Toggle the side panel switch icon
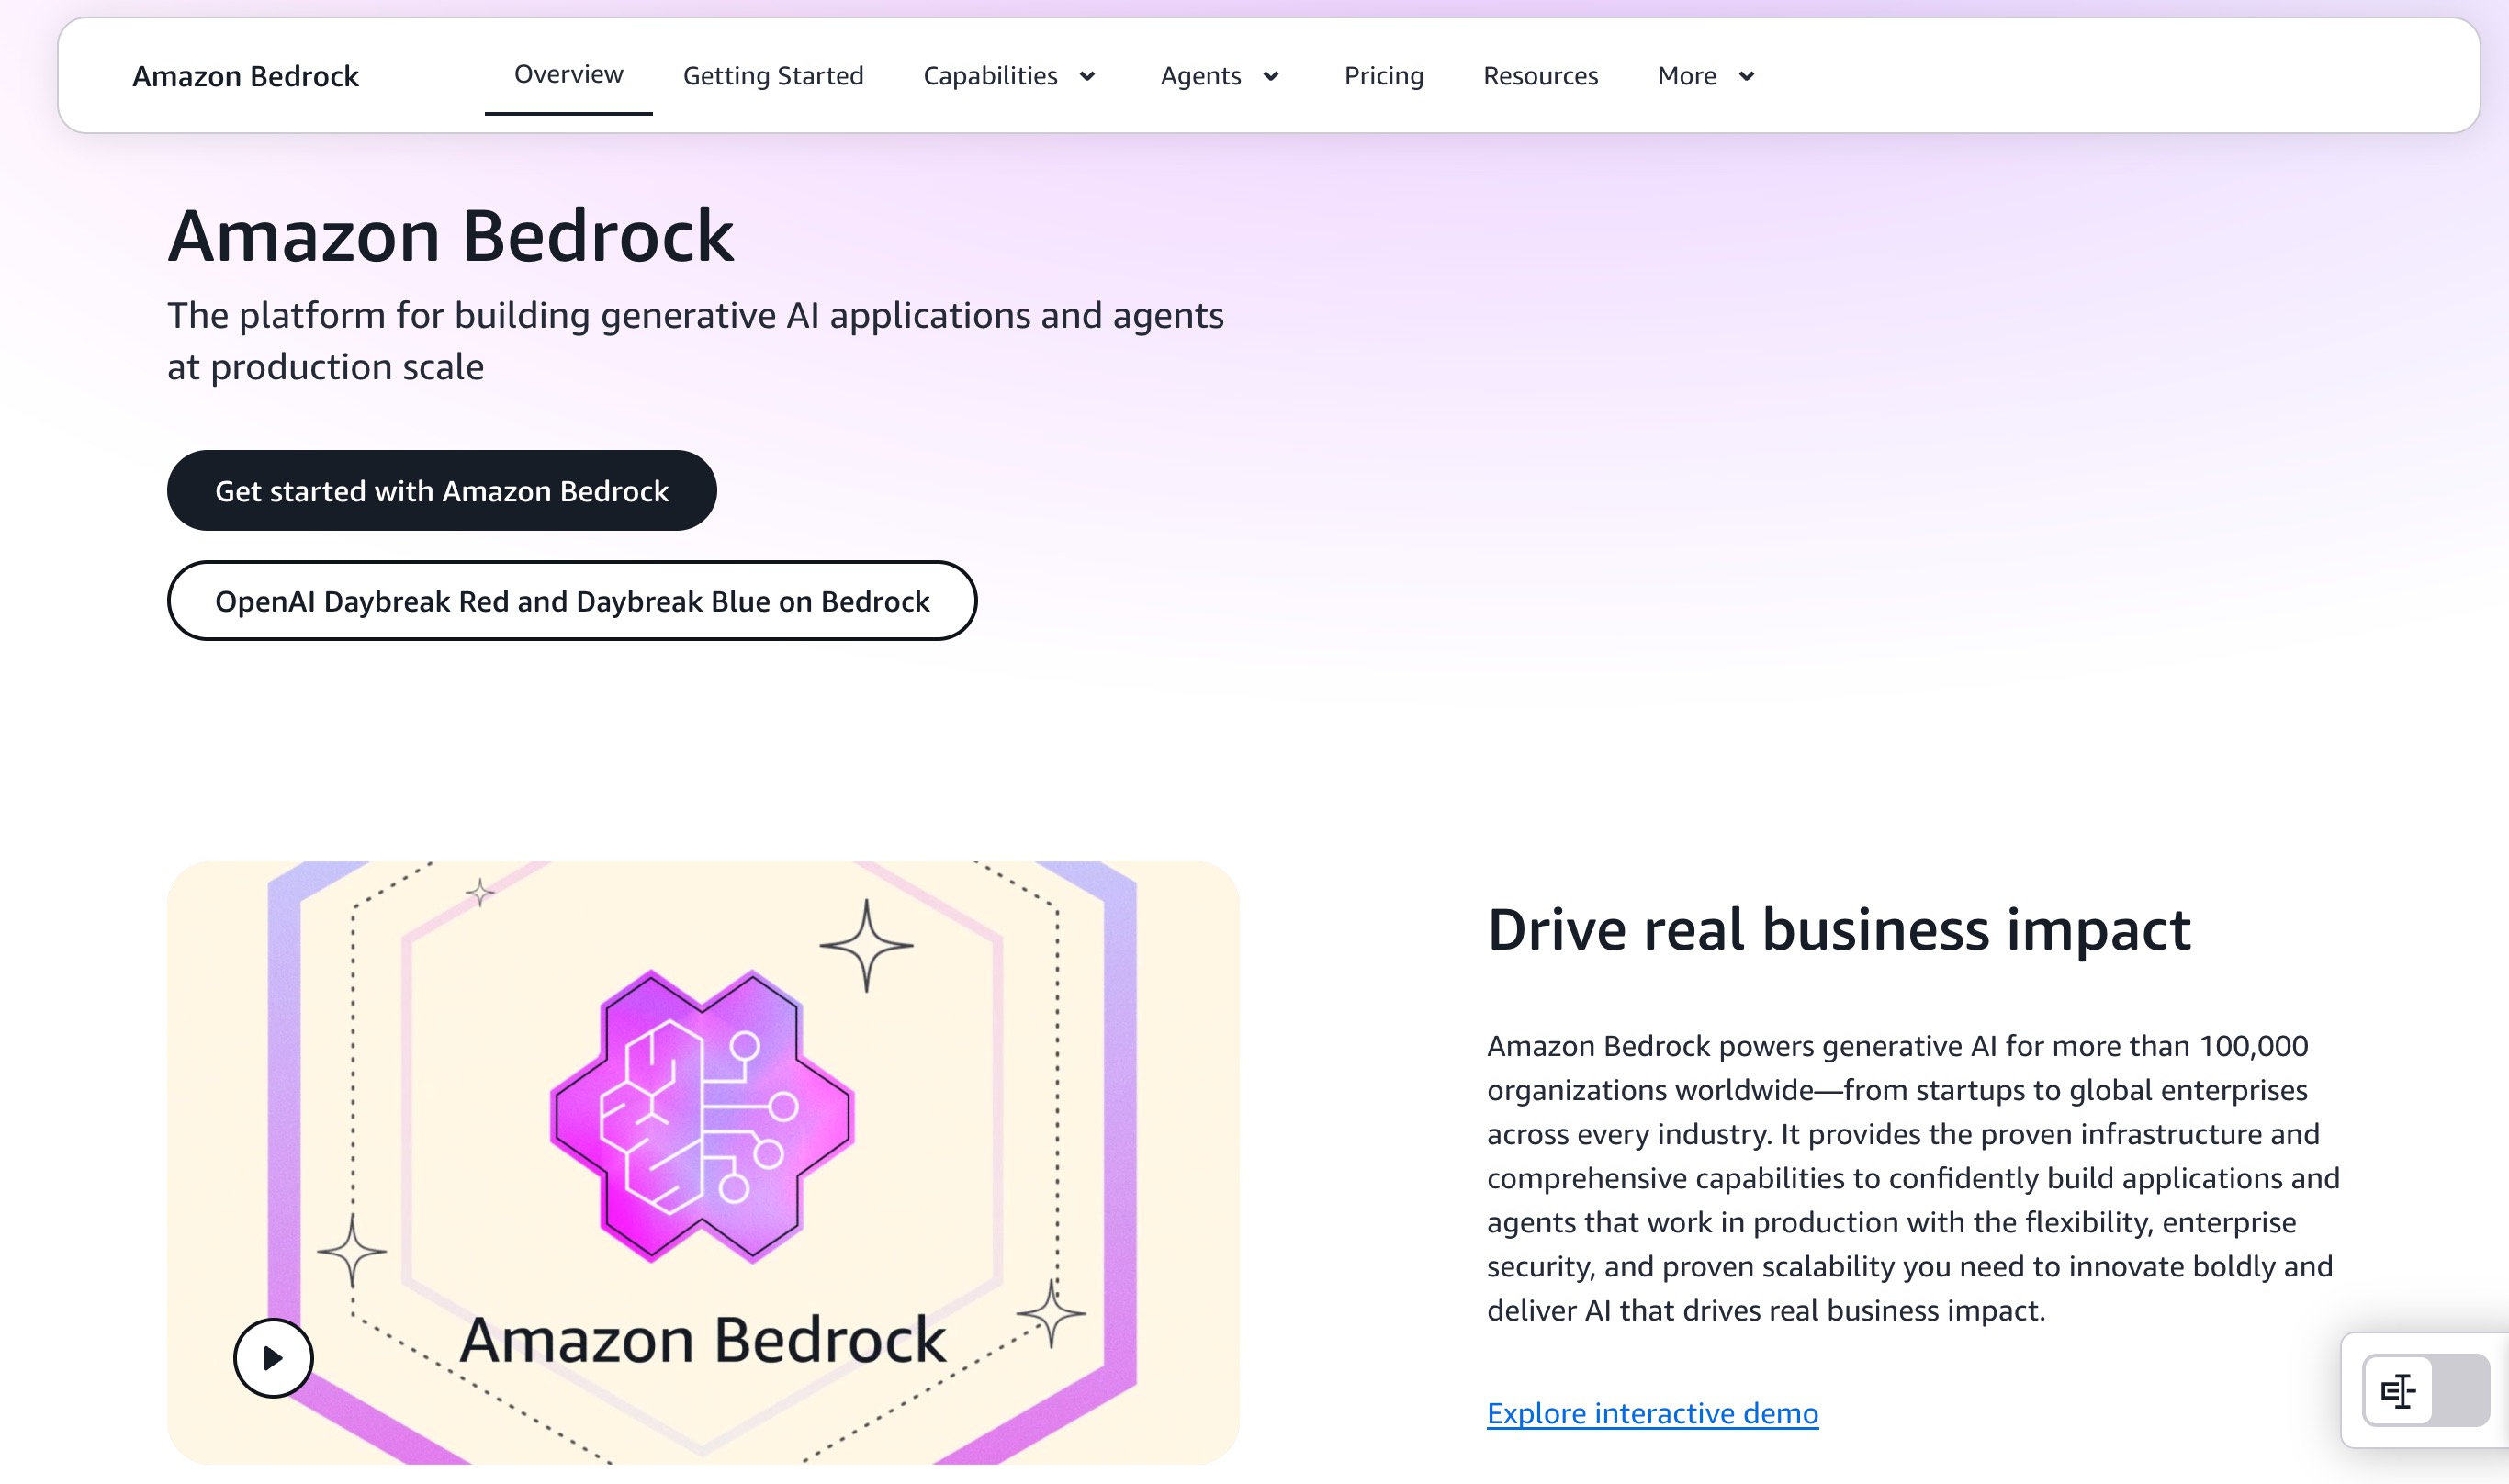The height and width of the screenshot is (1484, 2509). tap(2425, 1390)
